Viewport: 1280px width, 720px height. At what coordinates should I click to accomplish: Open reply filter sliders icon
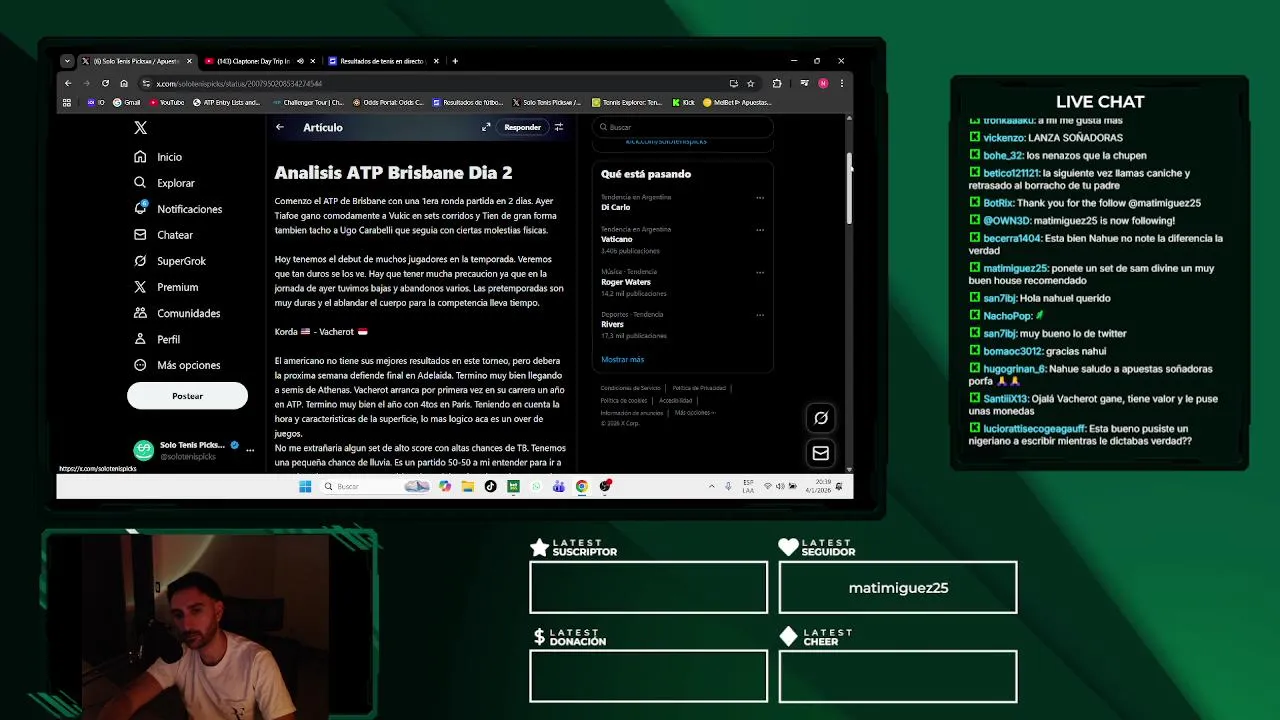coord(559,127)
